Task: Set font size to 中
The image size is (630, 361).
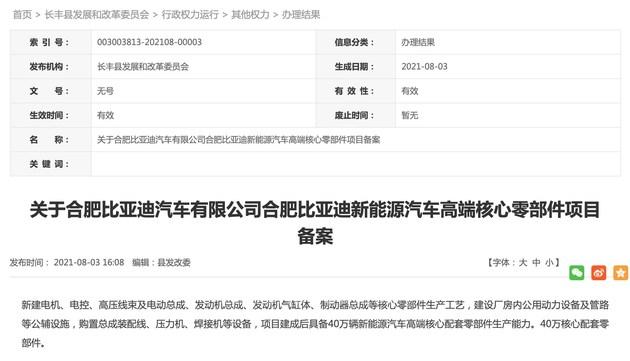Action: [x=536, y=263]
